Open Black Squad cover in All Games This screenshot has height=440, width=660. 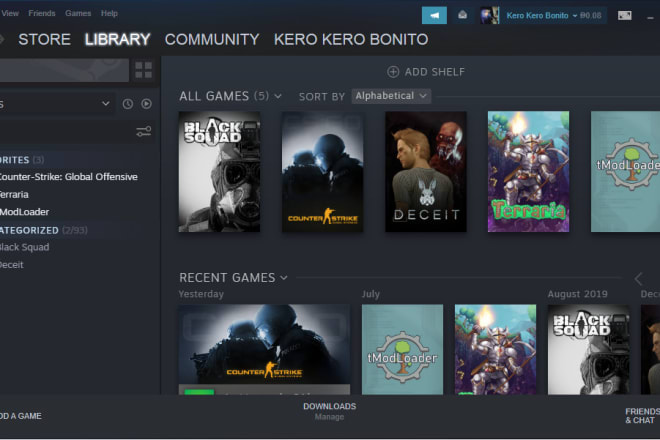(x=219, y=172)
